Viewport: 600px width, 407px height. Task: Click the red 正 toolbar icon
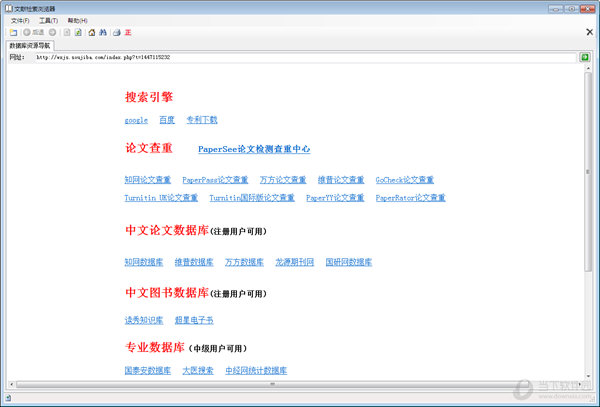pyautogui.click(x=128, y=33)
